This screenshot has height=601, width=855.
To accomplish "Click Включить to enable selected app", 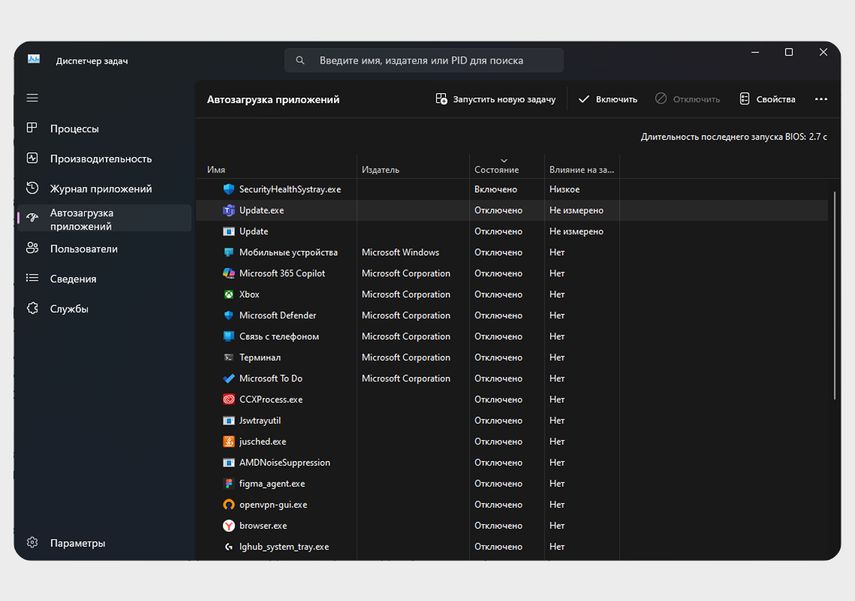I will (x=607, y=99).
